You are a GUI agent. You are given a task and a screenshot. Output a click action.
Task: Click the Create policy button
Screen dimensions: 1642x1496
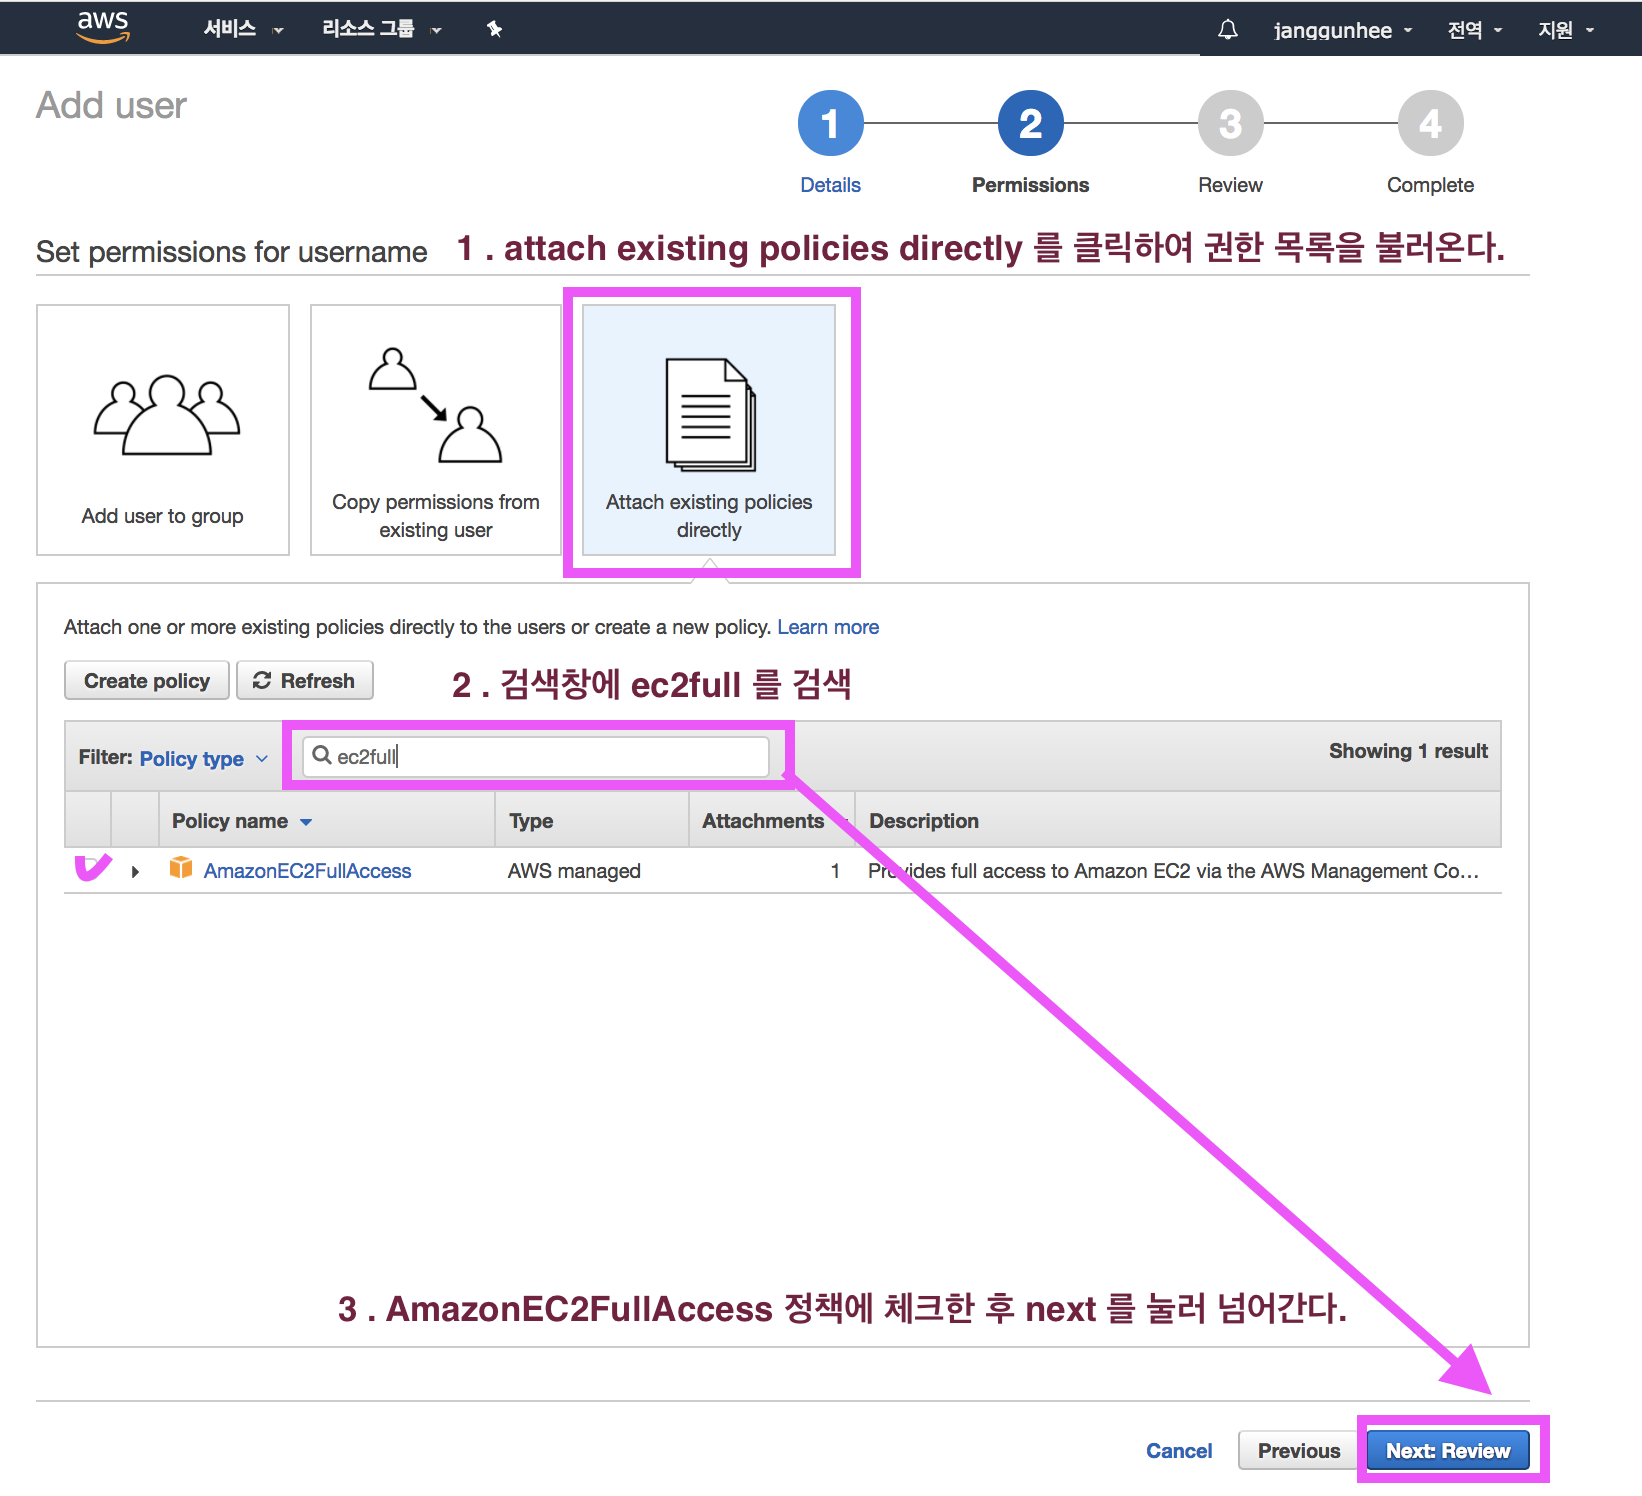coord(147,680)
